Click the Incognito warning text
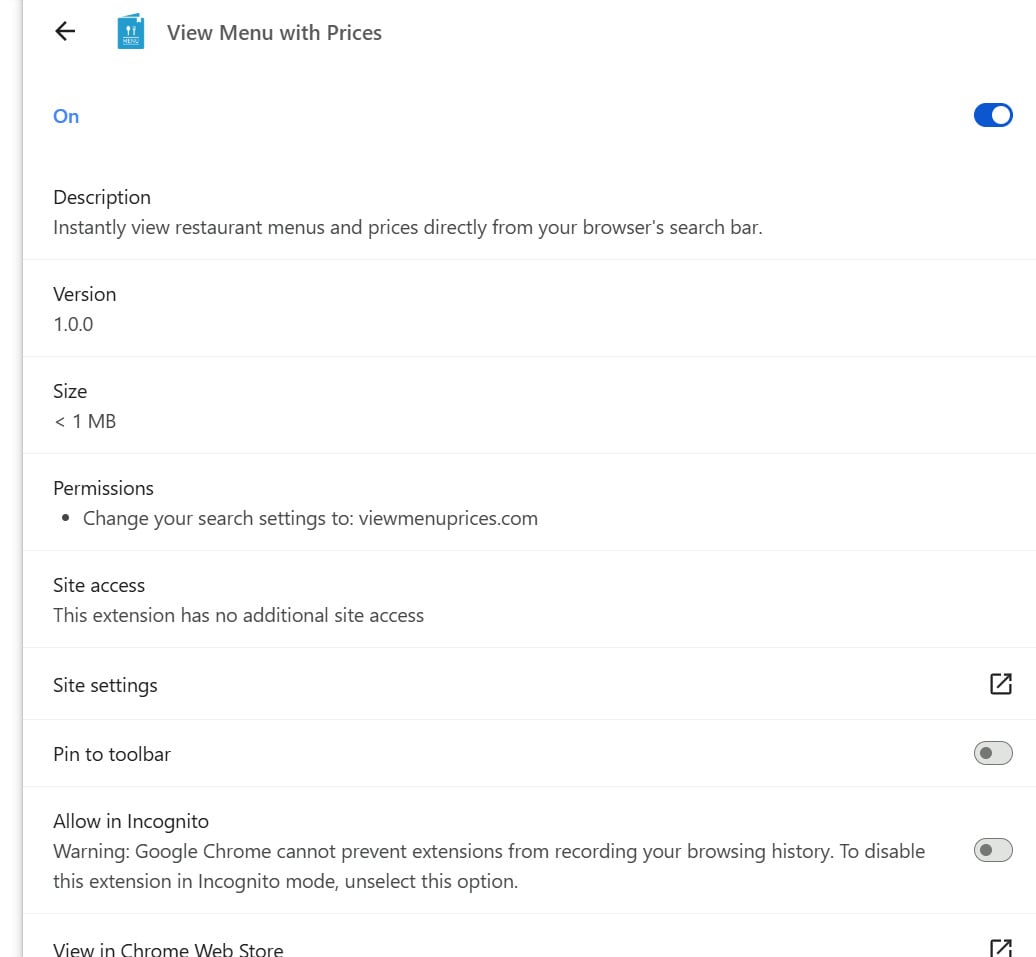This screenshot has width=1036, height=957. click(489, 866)
